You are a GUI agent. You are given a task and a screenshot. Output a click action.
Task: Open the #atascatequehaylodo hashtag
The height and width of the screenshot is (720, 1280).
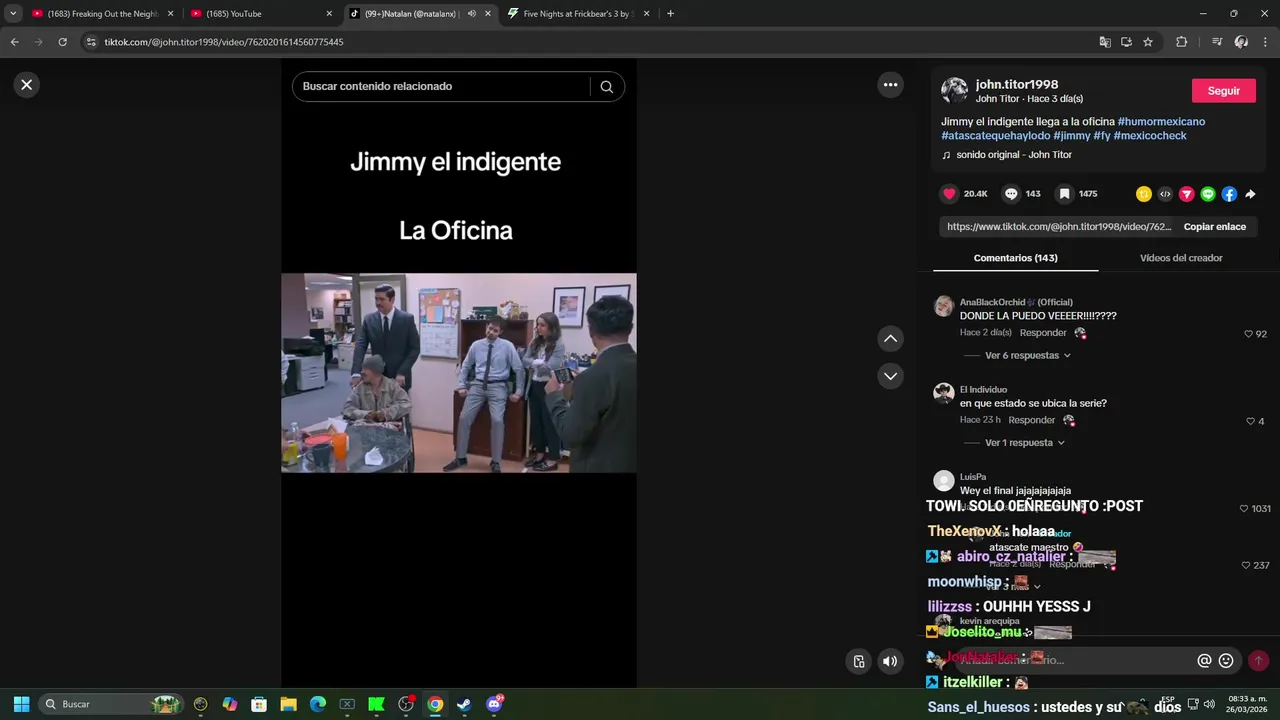coord(996,136)
